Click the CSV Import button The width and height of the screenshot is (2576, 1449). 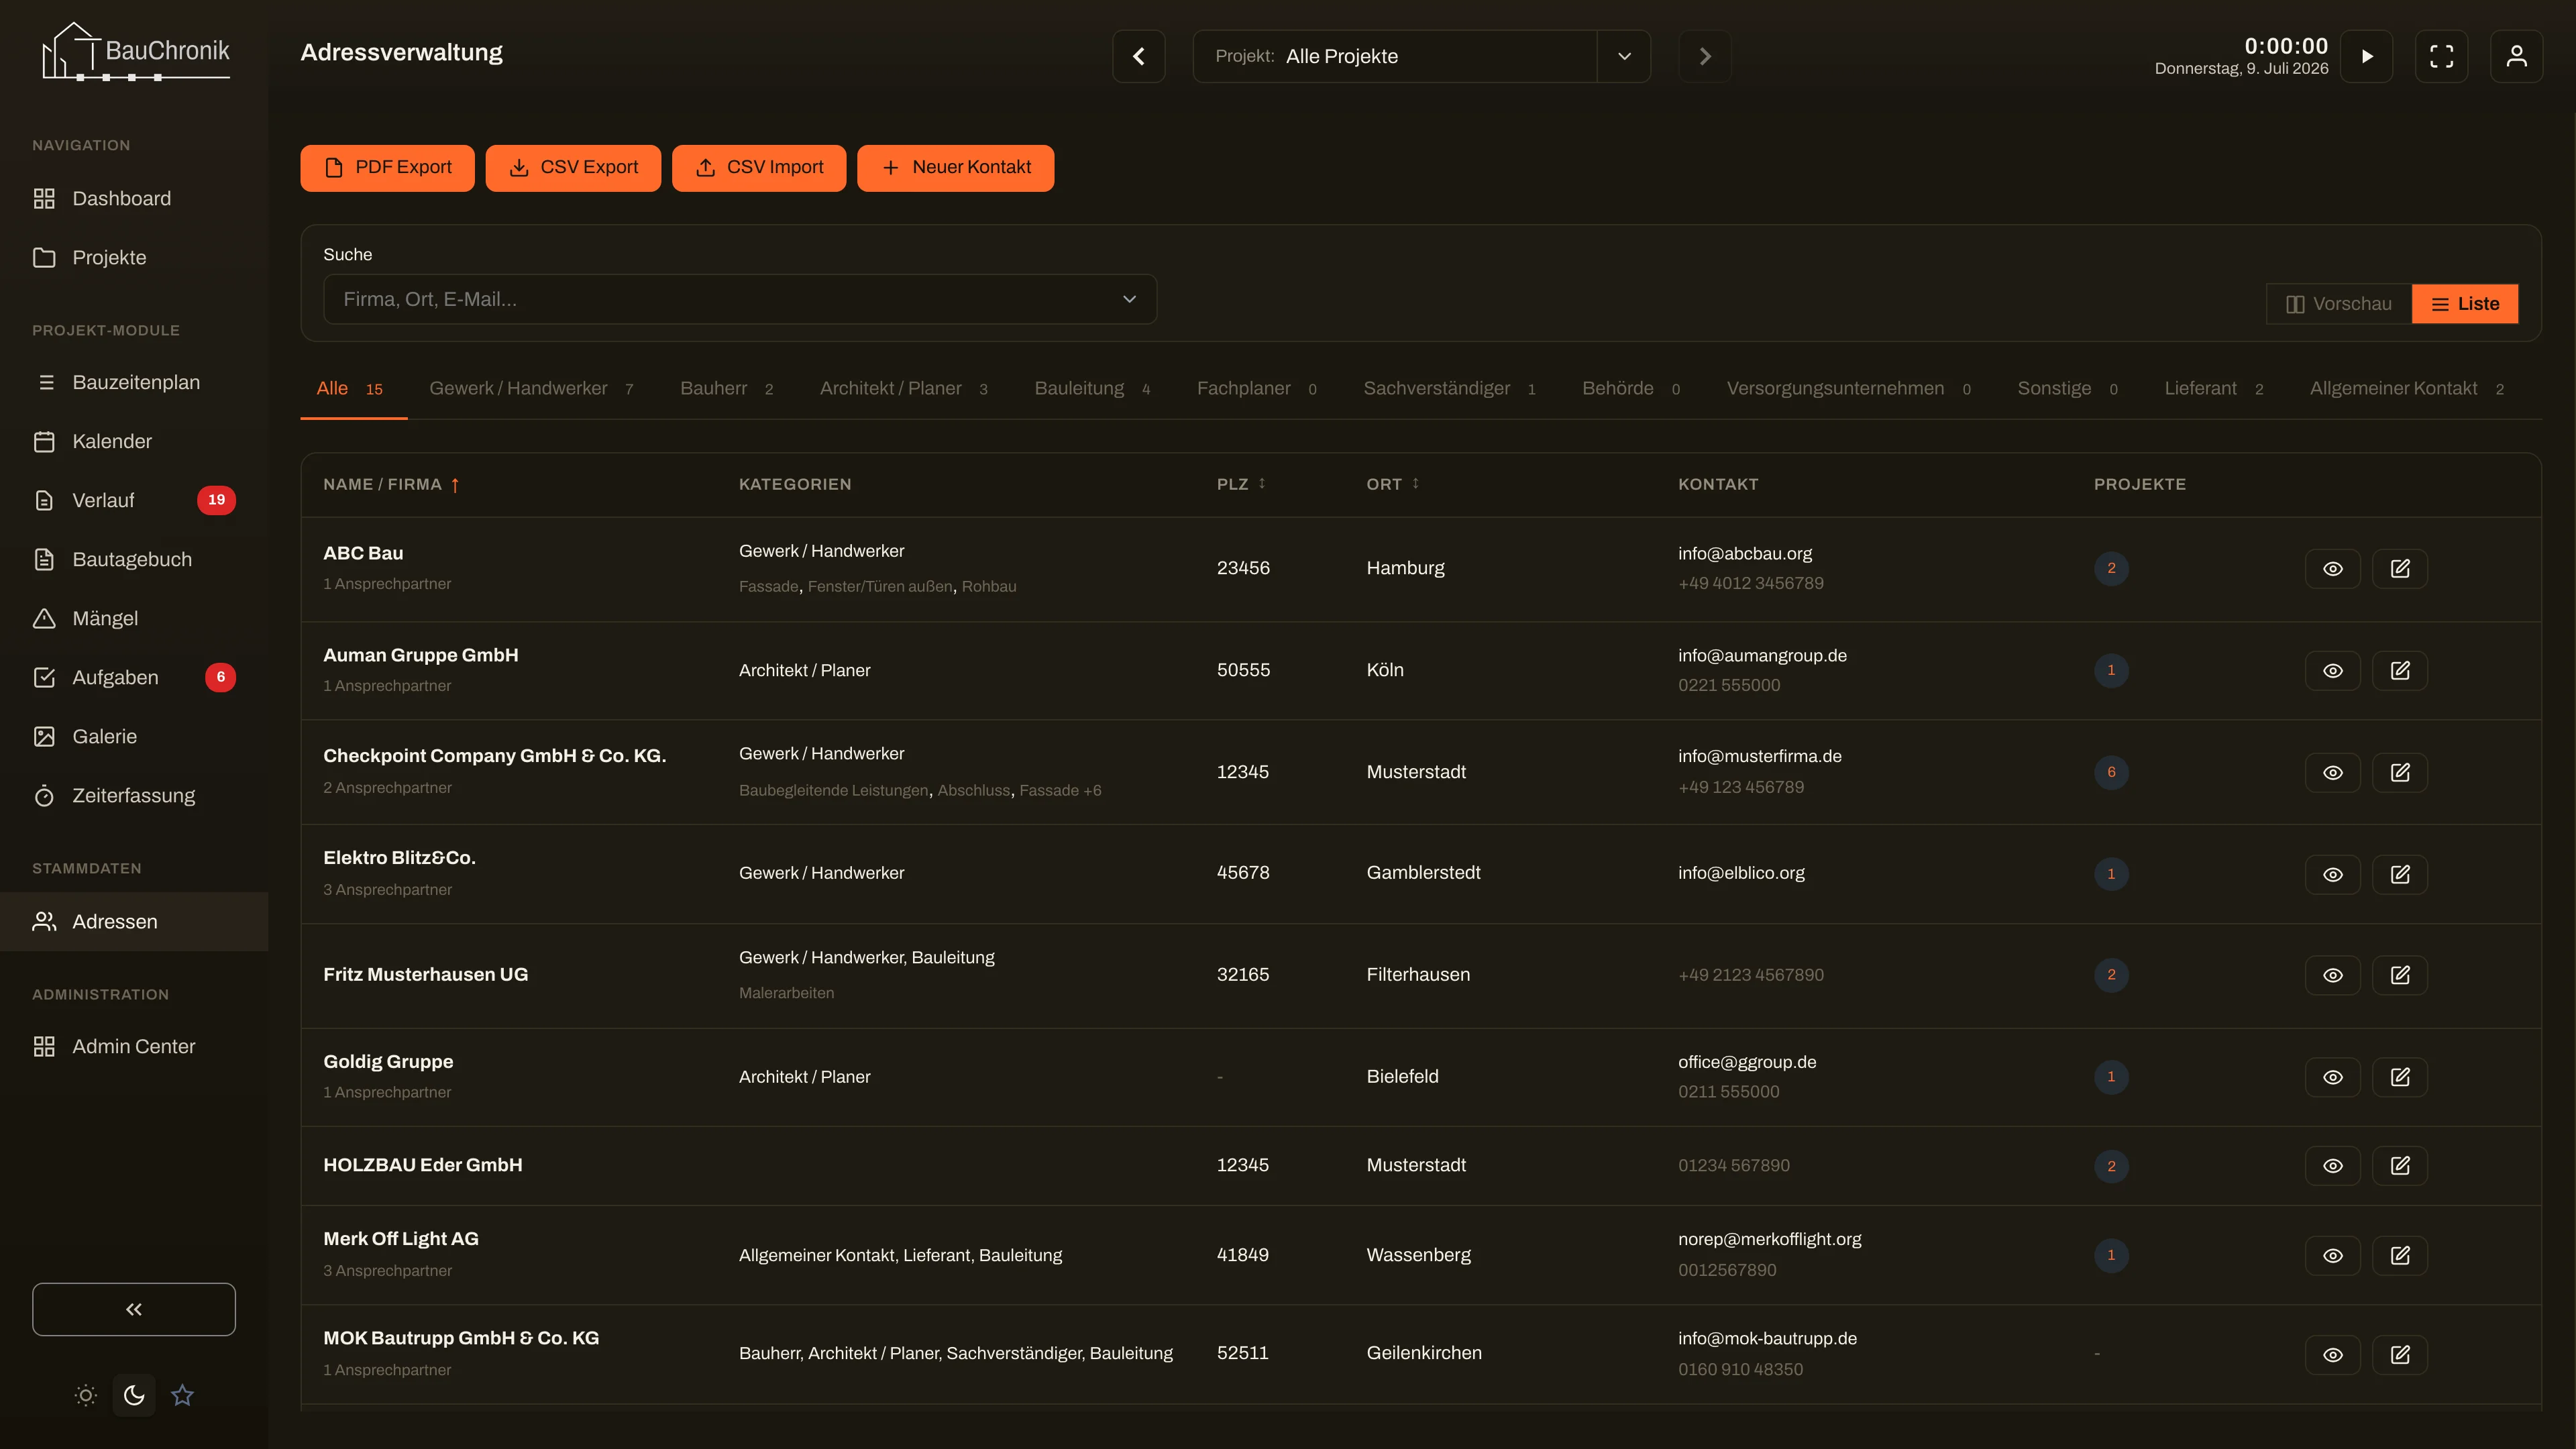(759, 168)
